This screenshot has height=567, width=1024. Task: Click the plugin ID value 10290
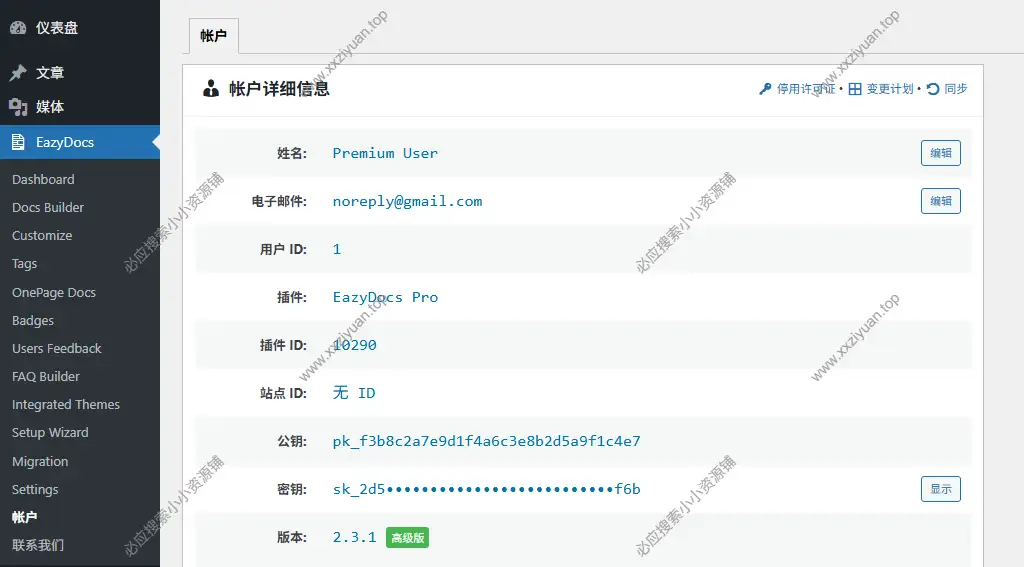coord(354,345)
